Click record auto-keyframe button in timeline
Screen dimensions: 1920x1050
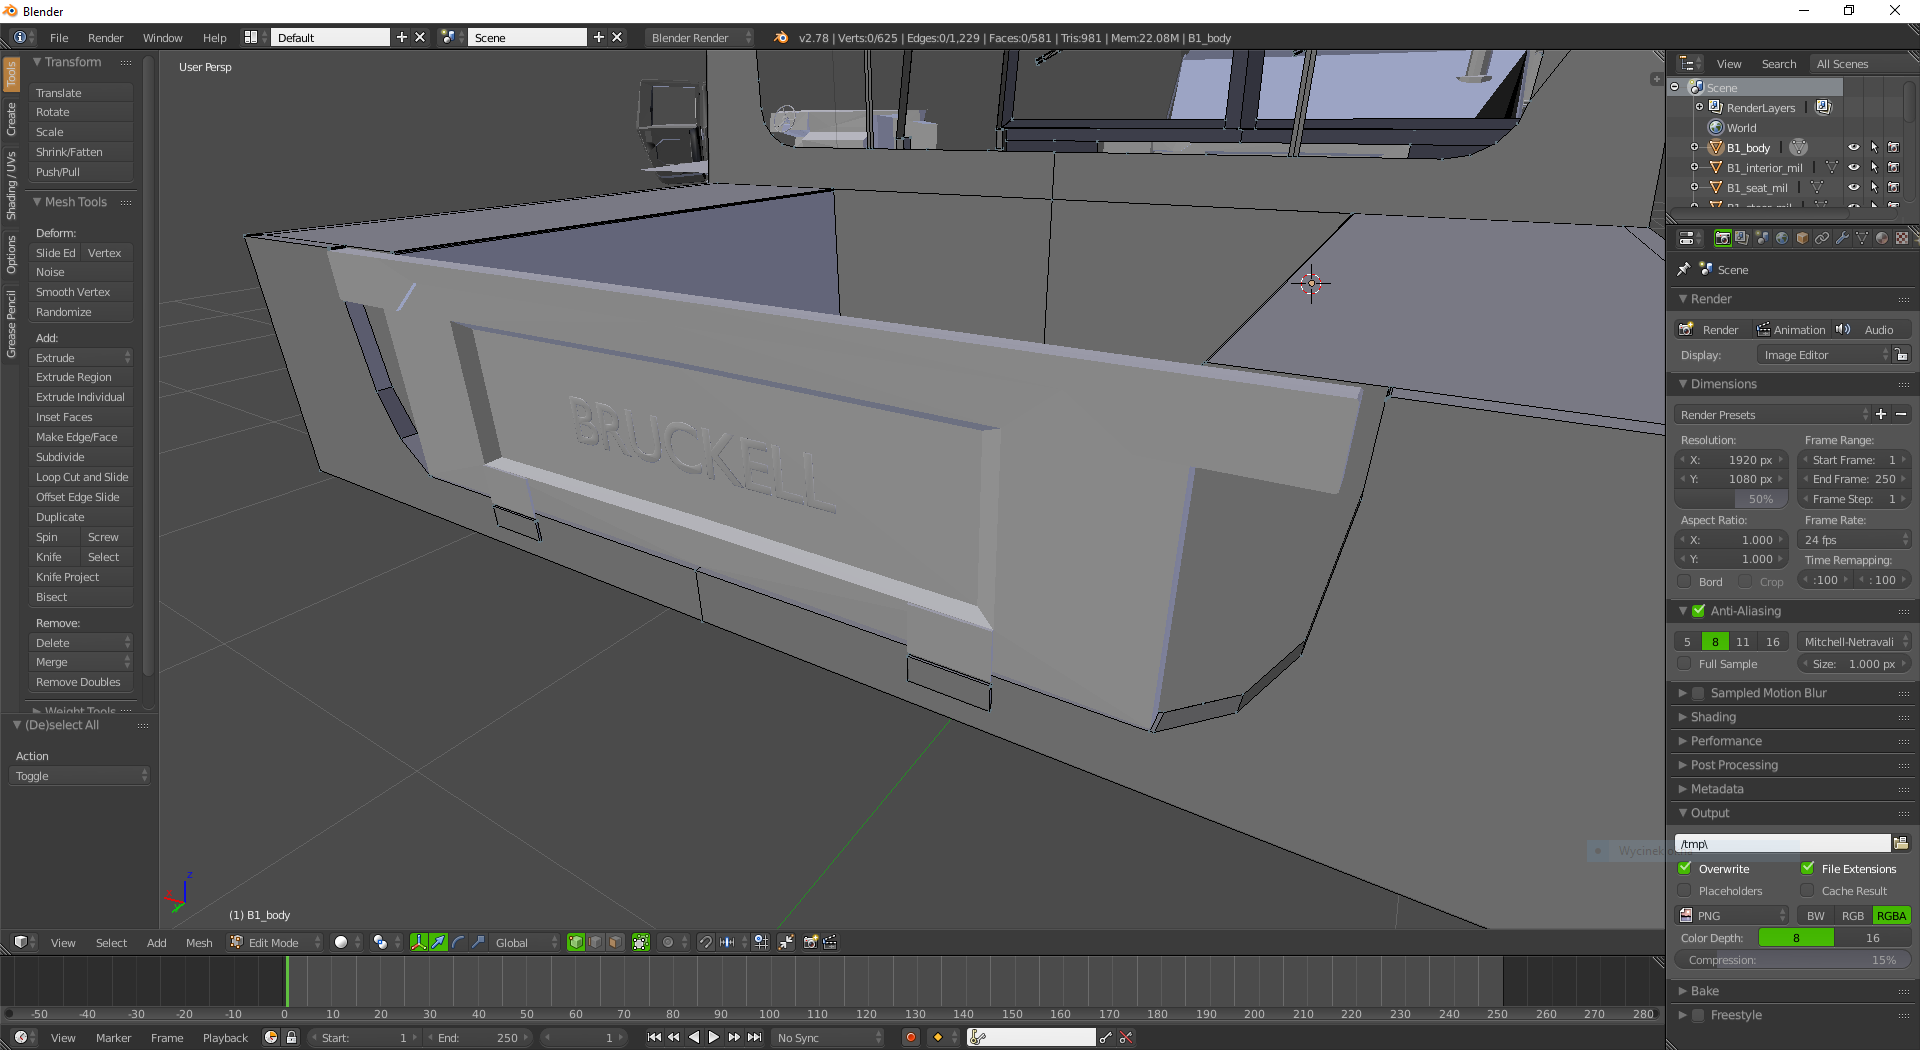click(910, 1037)
